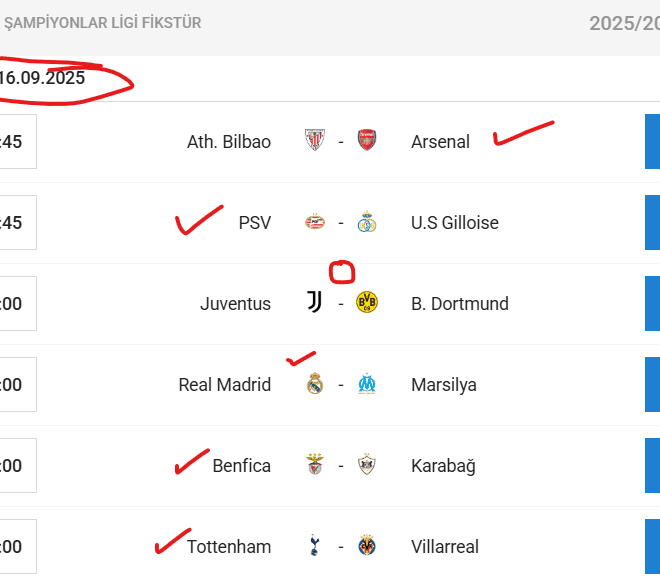Image resolution: width=660 pixels, height=585 pixels.
Task: Click the Juventus club logo
Action: (x=315, y=303)
